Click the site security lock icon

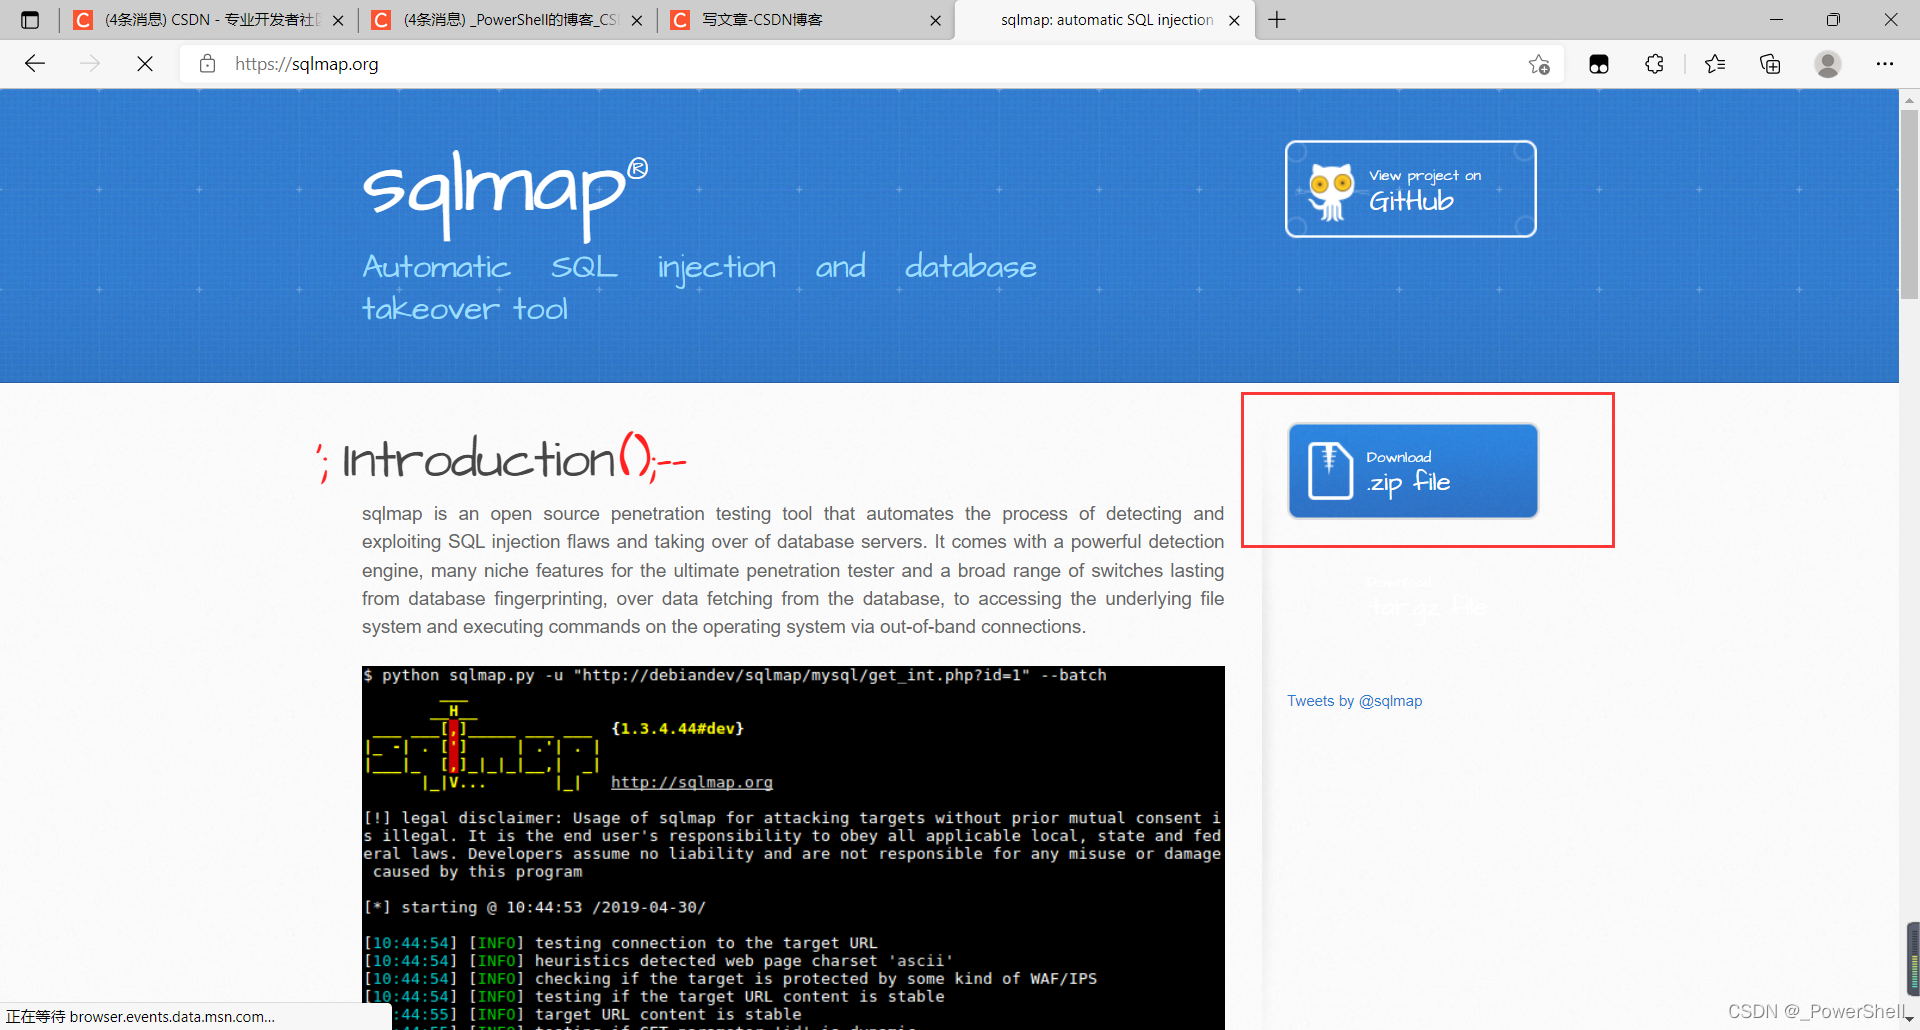pyautogui.click(x=207, y=63)
